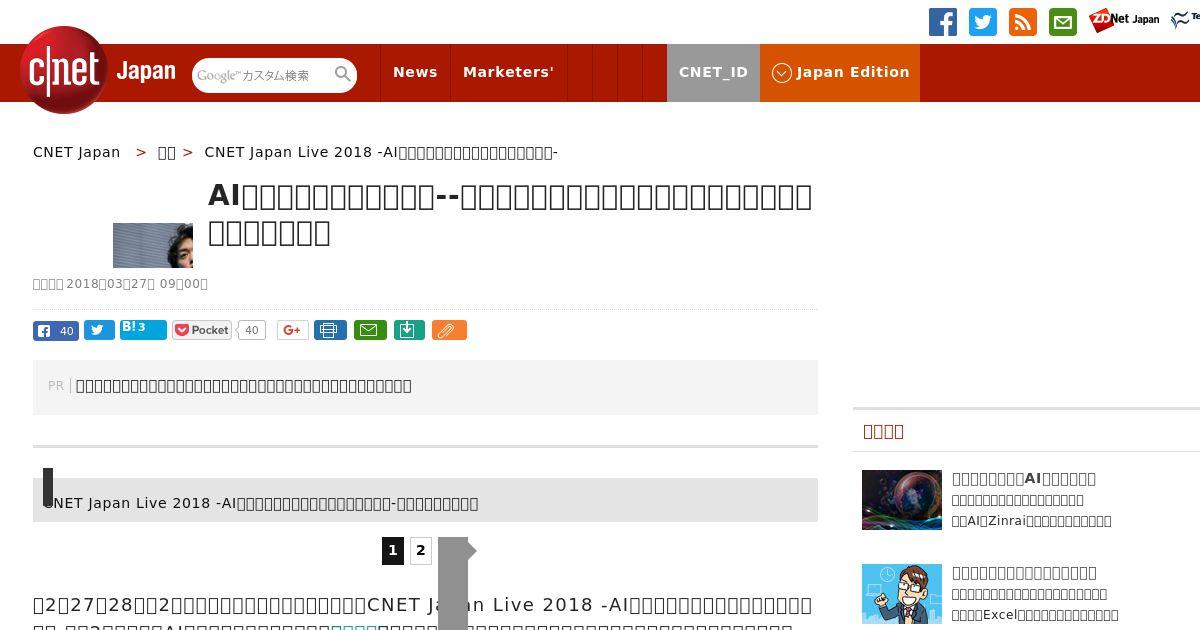Print the article via the printer icon

coord(330,330)
